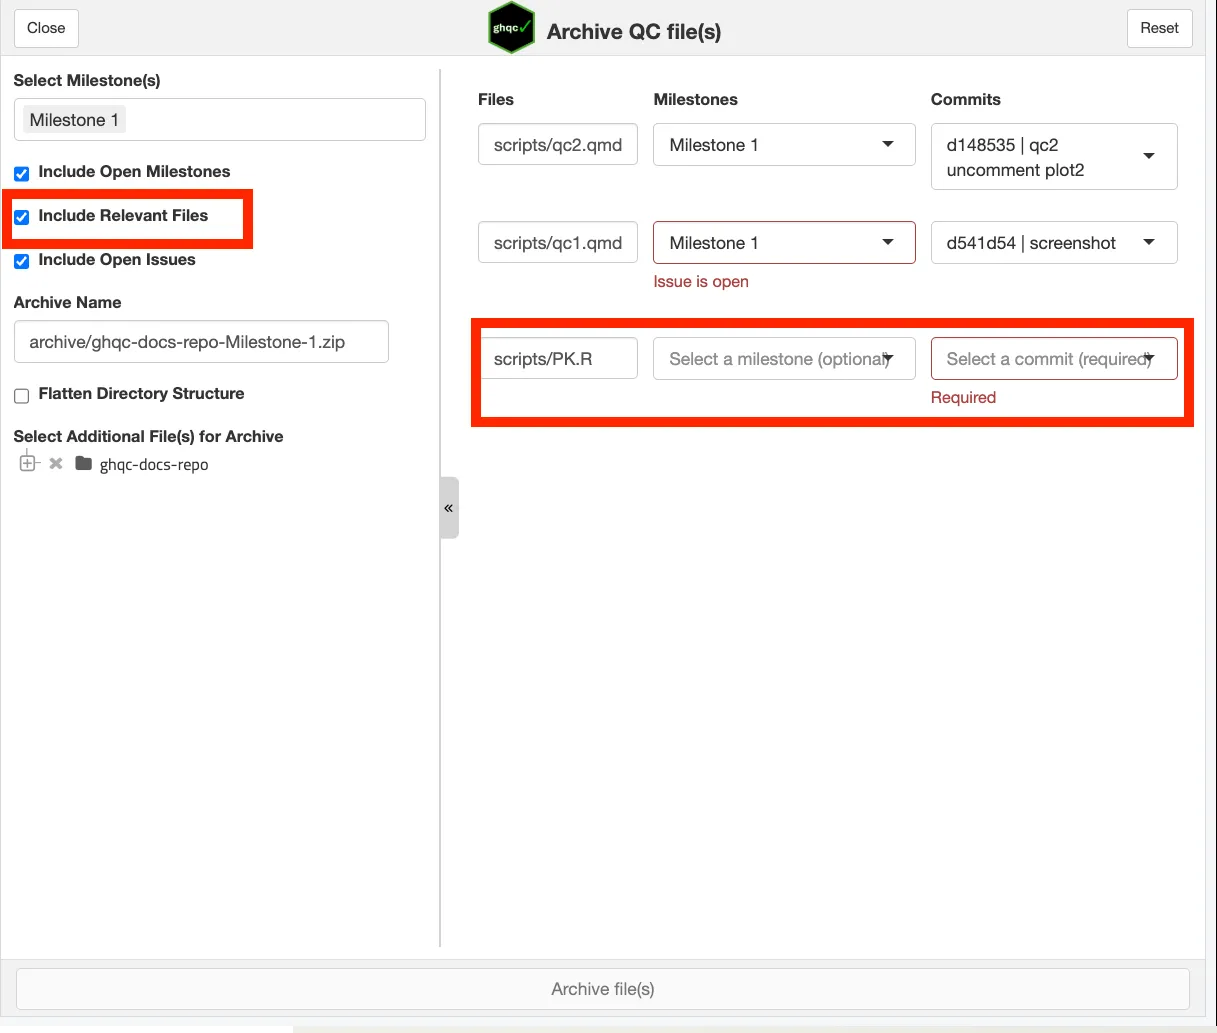The image size is (1217, 1033).
Task: Open commit dropdown showing d541d54 screenshot
Action: pos(1053,243)
